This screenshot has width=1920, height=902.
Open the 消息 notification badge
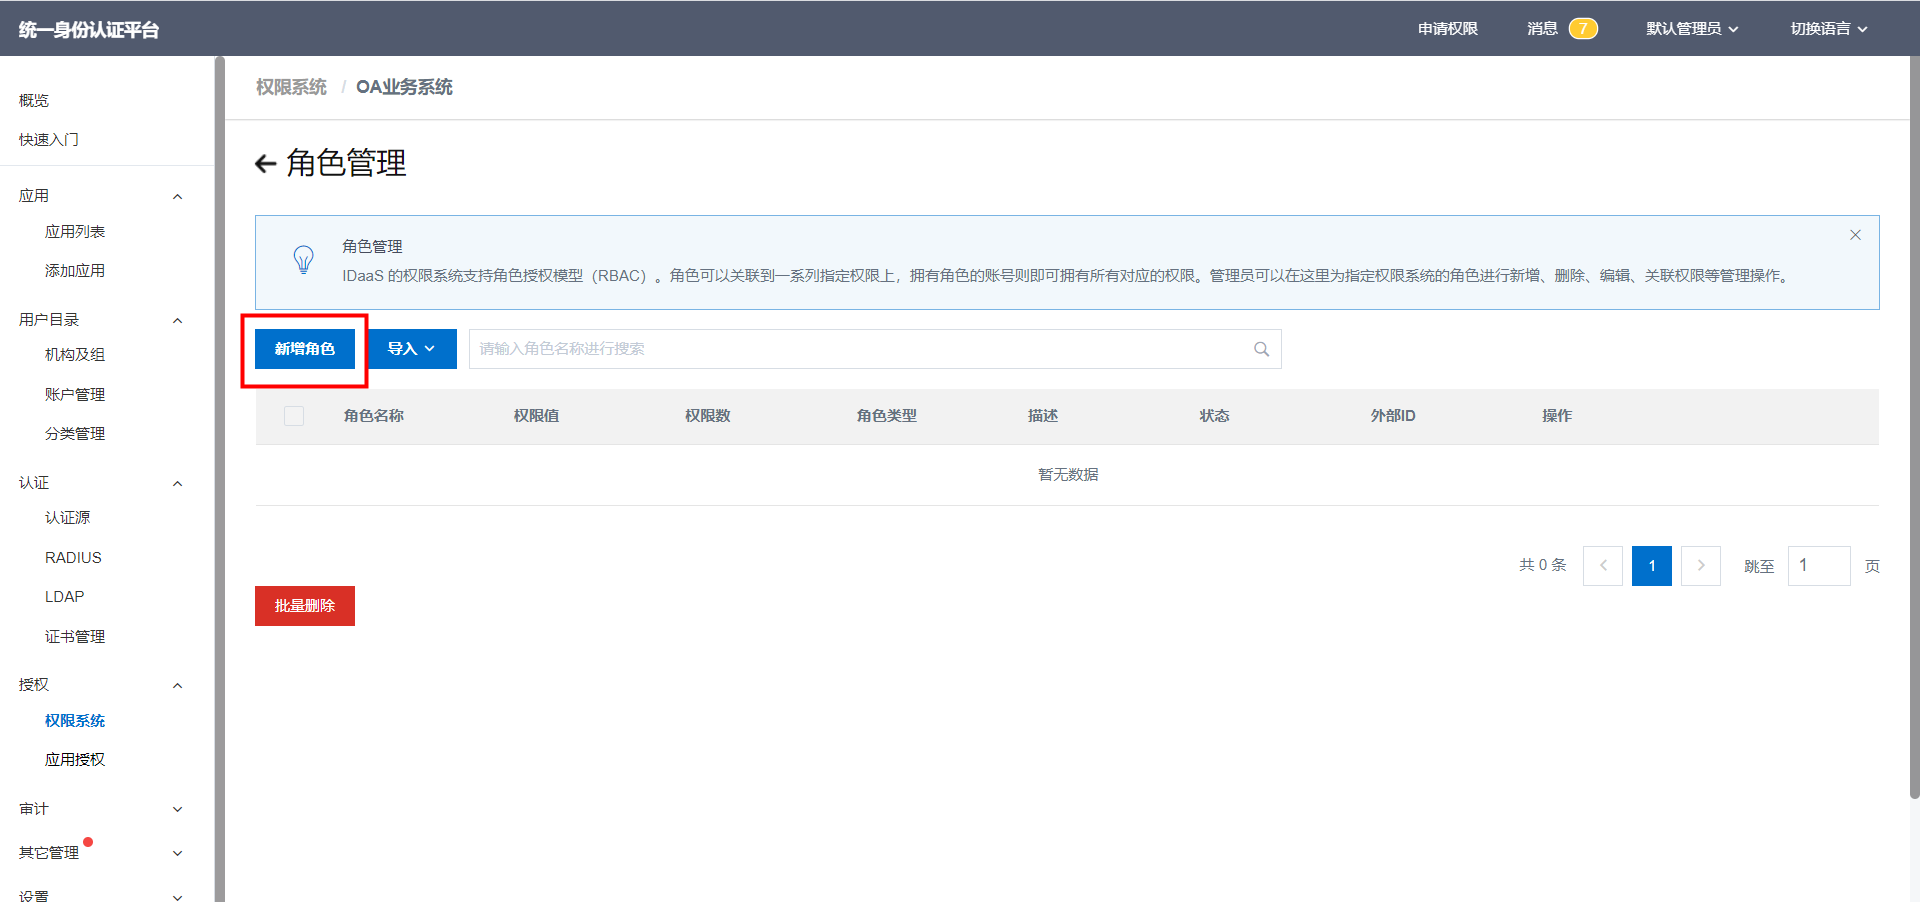coord(1582,28)
